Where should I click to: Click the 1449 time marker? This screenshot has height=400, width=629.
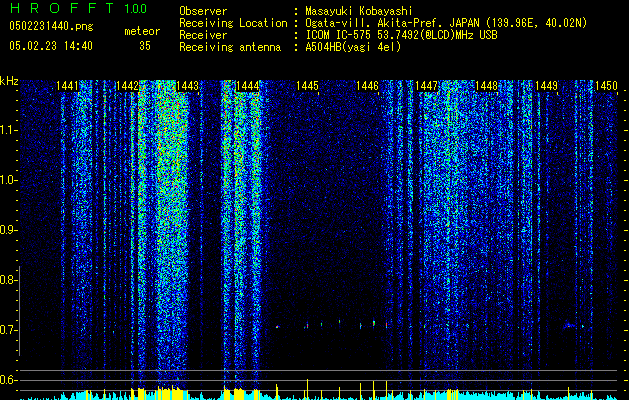546,86
